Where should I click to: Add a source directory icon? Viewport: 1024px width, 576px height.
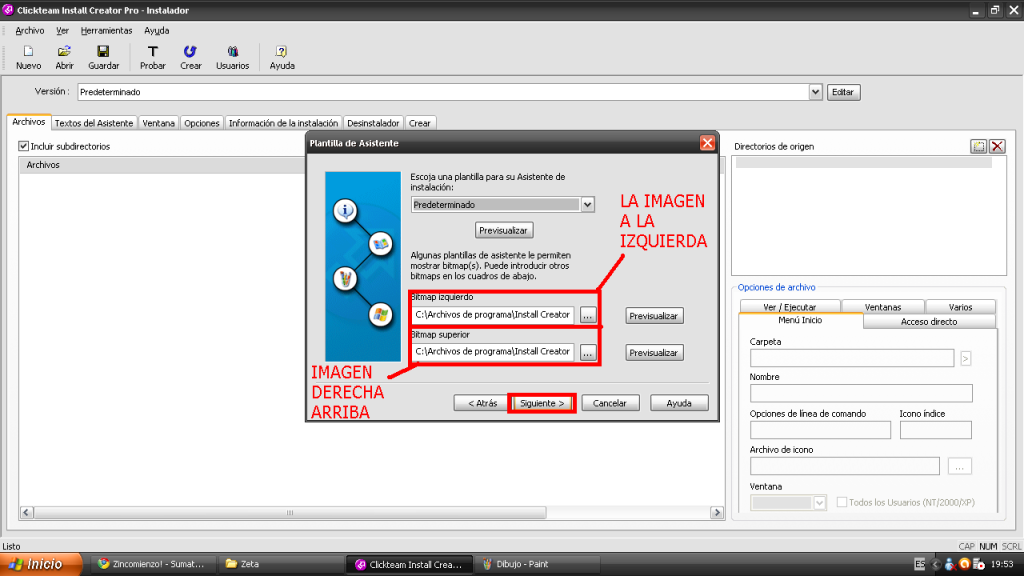978,146
